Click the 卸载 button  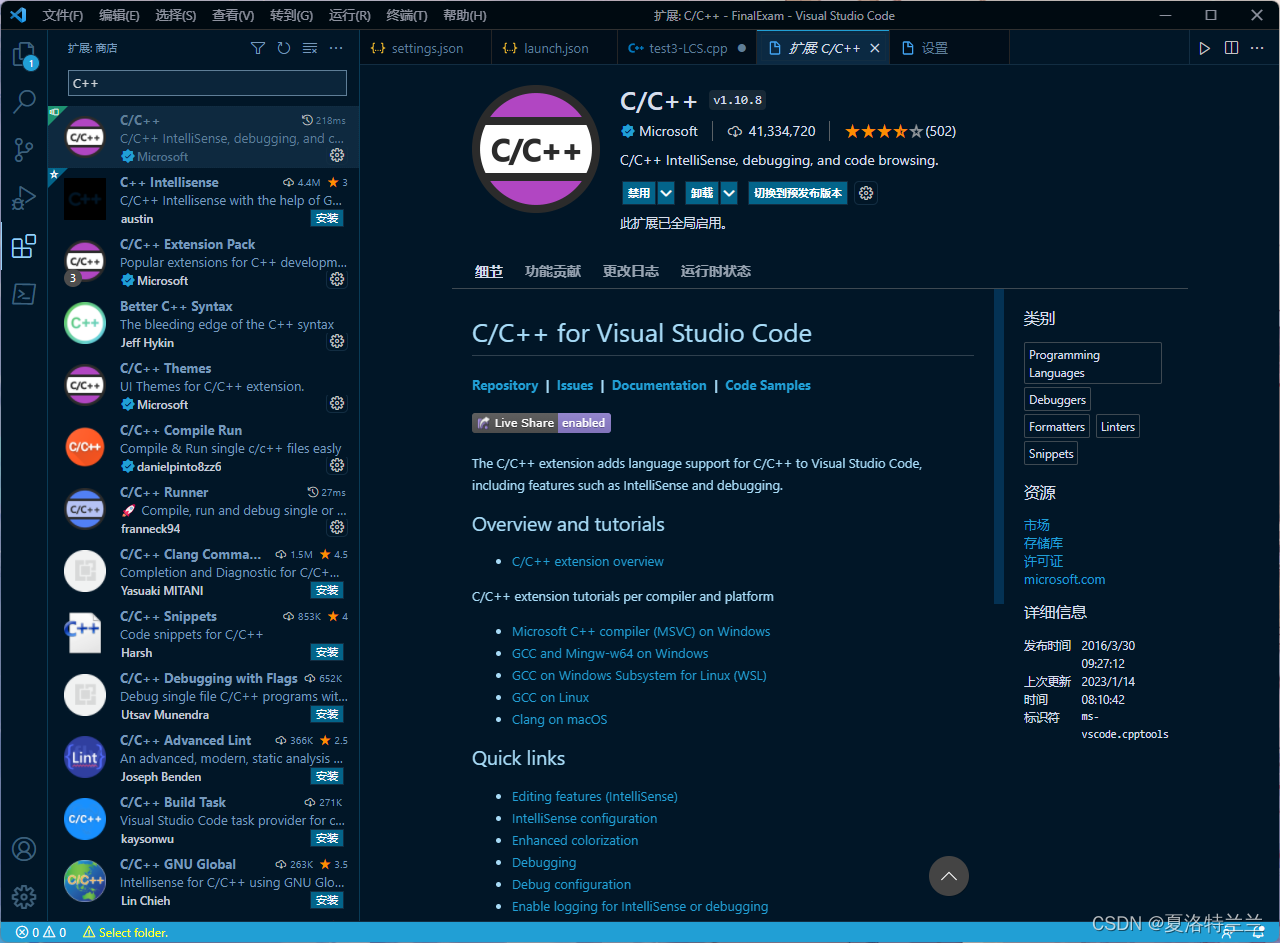[x=701, y=193]
